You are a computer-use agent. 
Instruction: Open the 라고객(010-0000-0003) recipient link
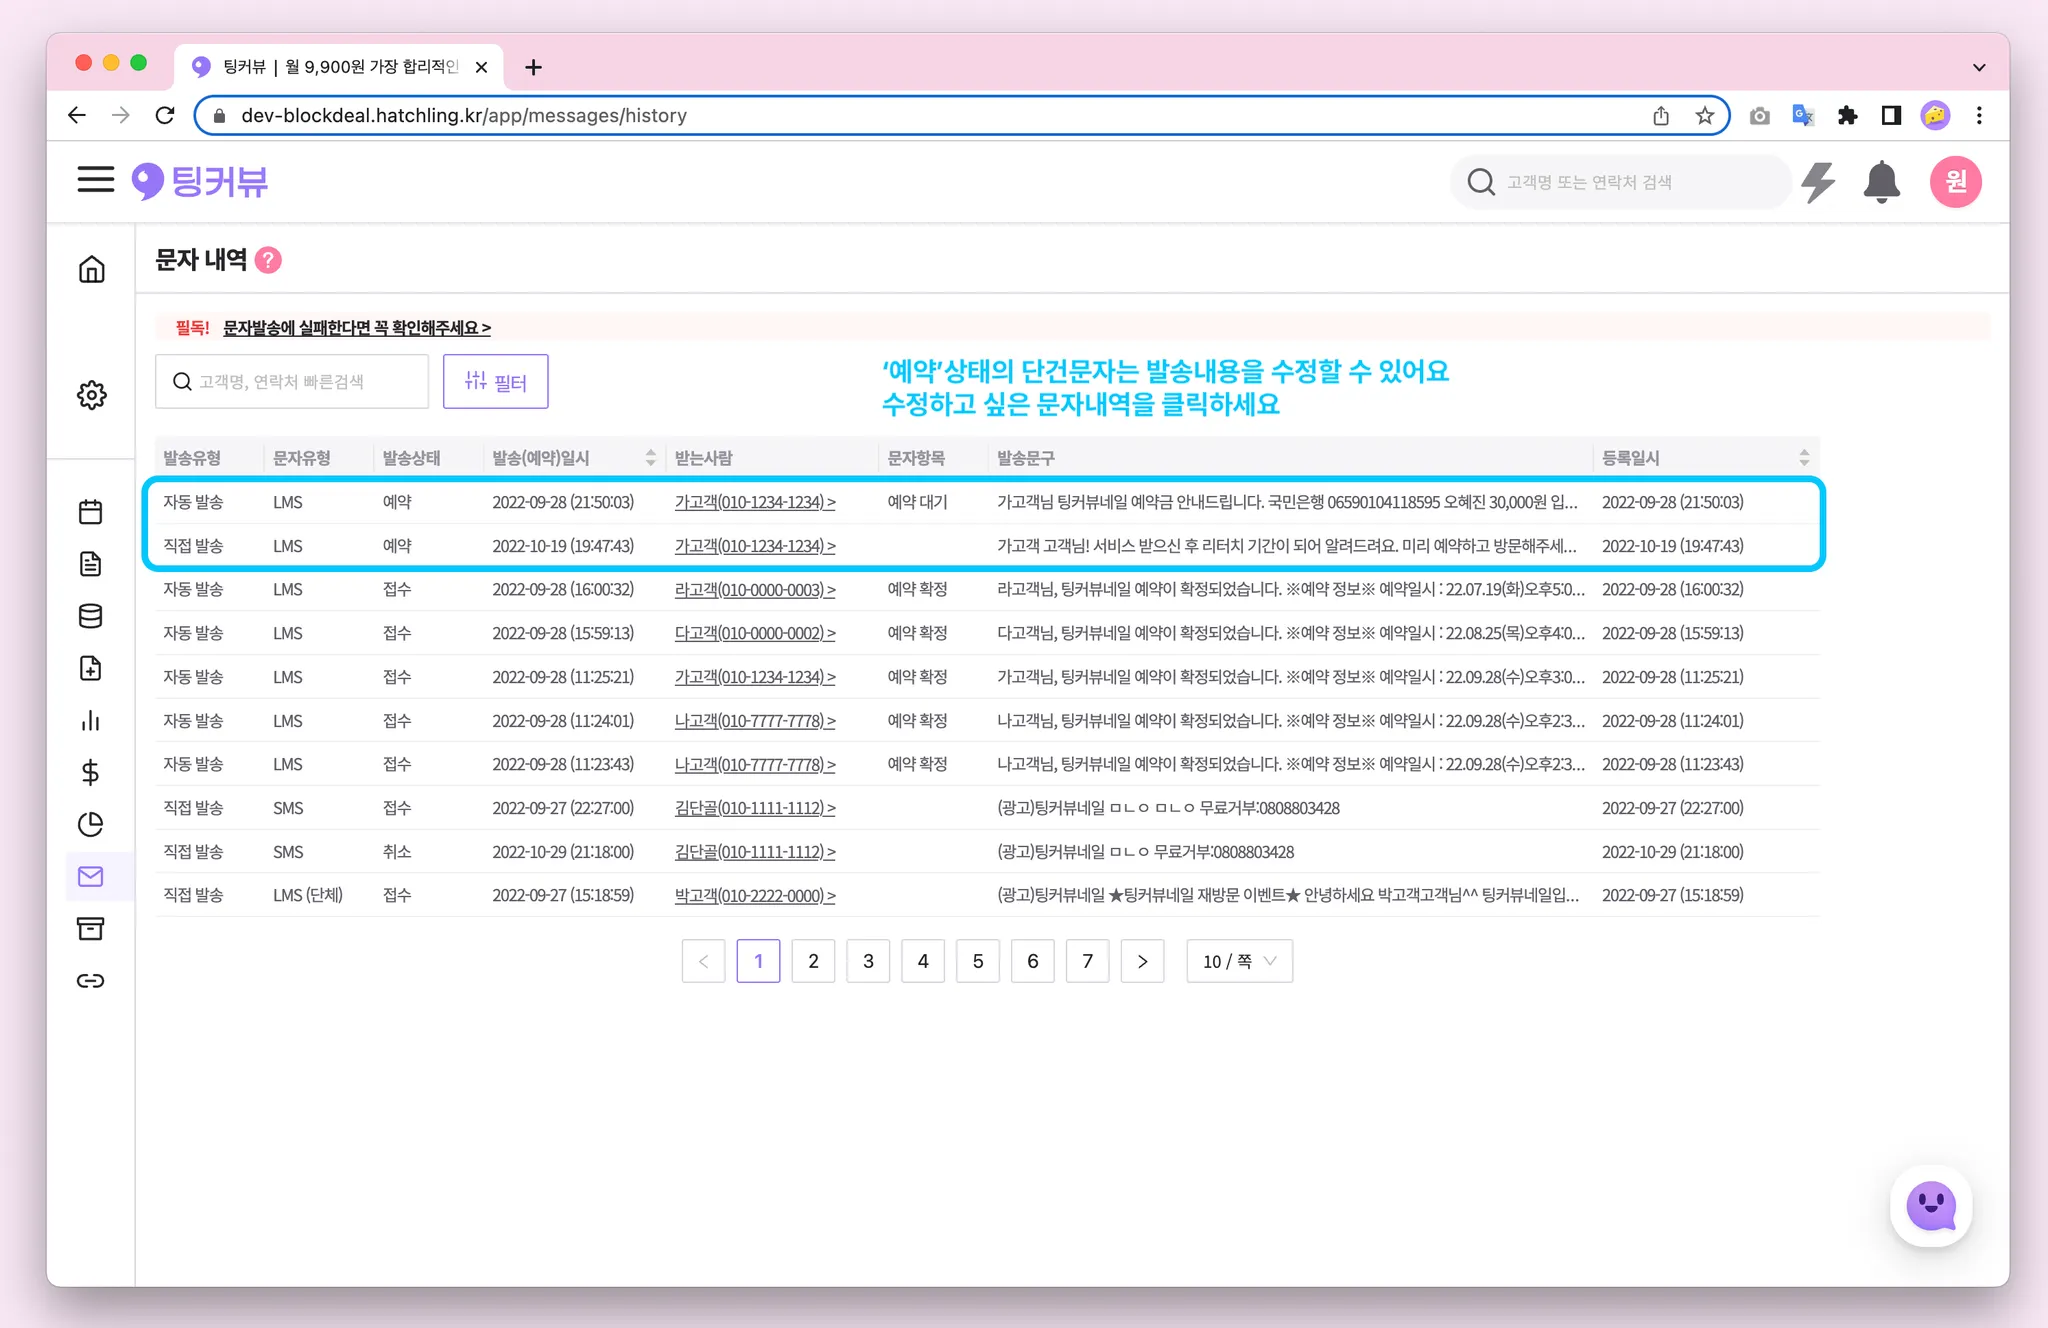point(755,590)
